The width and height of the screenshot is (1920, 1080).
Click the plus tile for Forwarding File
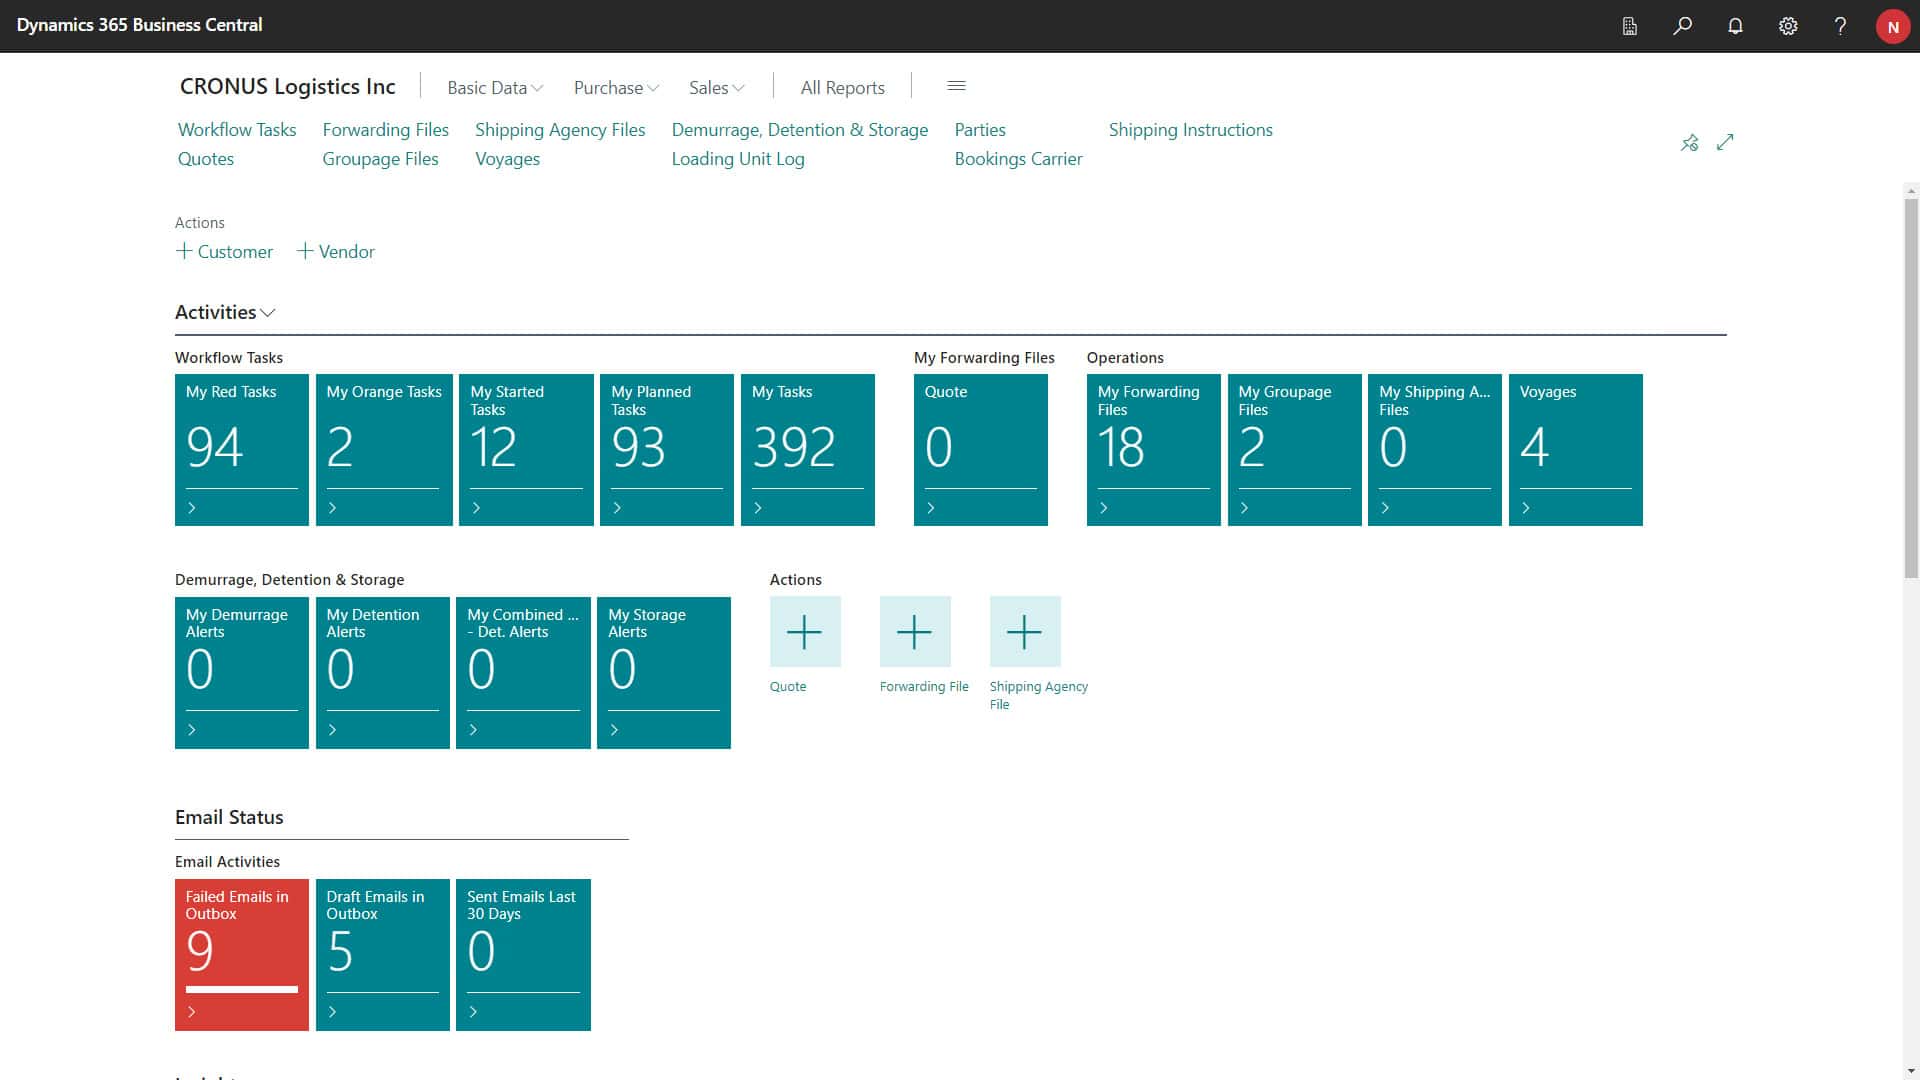(914, 632)
